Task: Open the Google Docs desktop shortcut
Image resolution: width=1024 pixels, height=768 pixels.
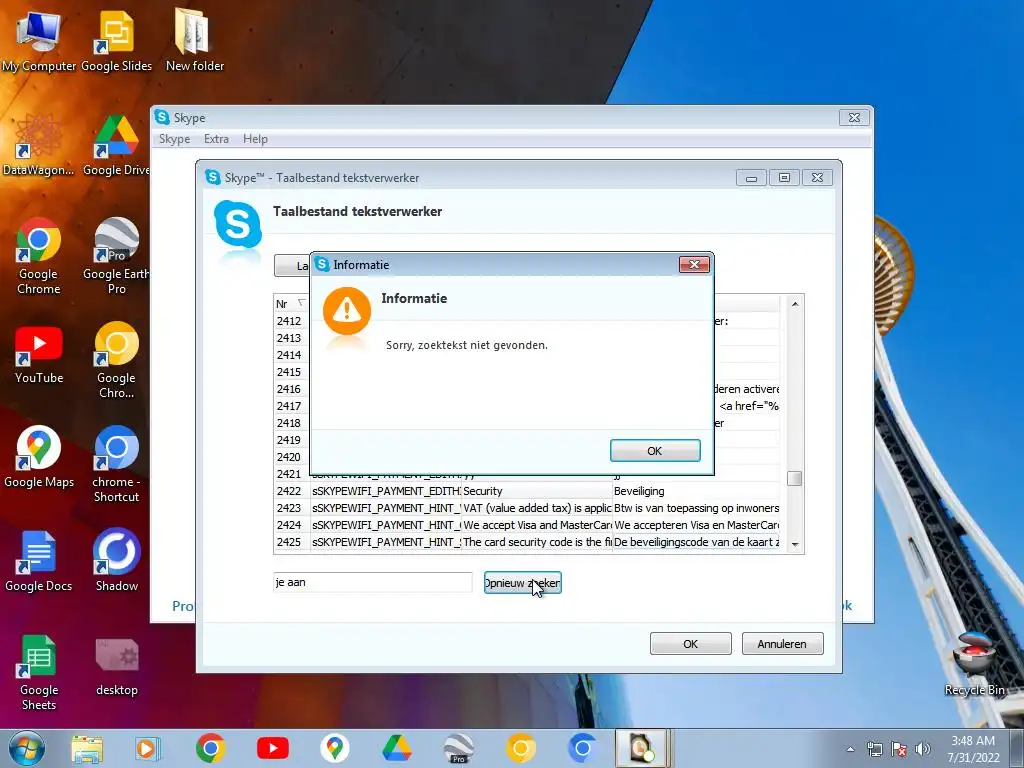Action: point(39,562)
